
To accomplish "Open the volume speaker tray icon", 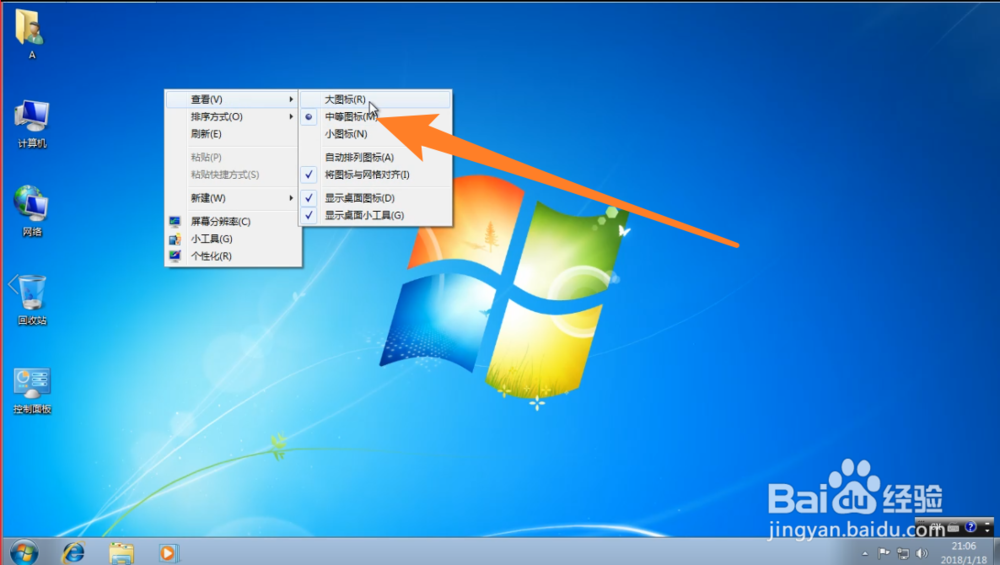I will 922,553.
